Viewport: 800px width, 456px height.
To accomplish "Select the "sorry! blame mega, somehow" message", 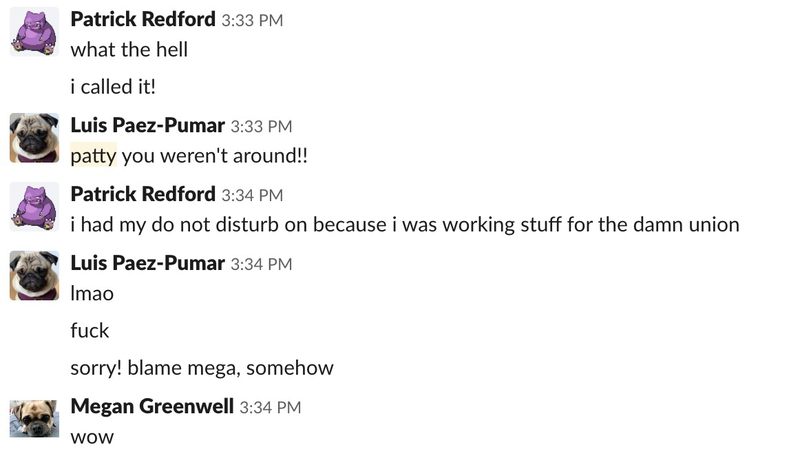I will tap(202, 368).
